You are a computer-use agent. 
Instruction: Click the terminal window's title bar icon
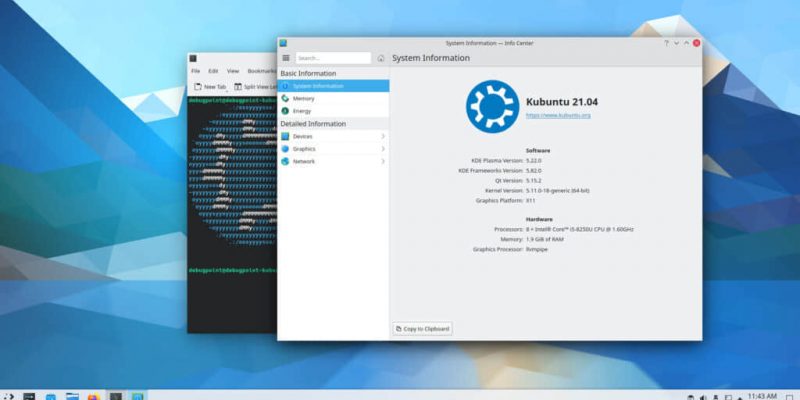coord(193,58)
